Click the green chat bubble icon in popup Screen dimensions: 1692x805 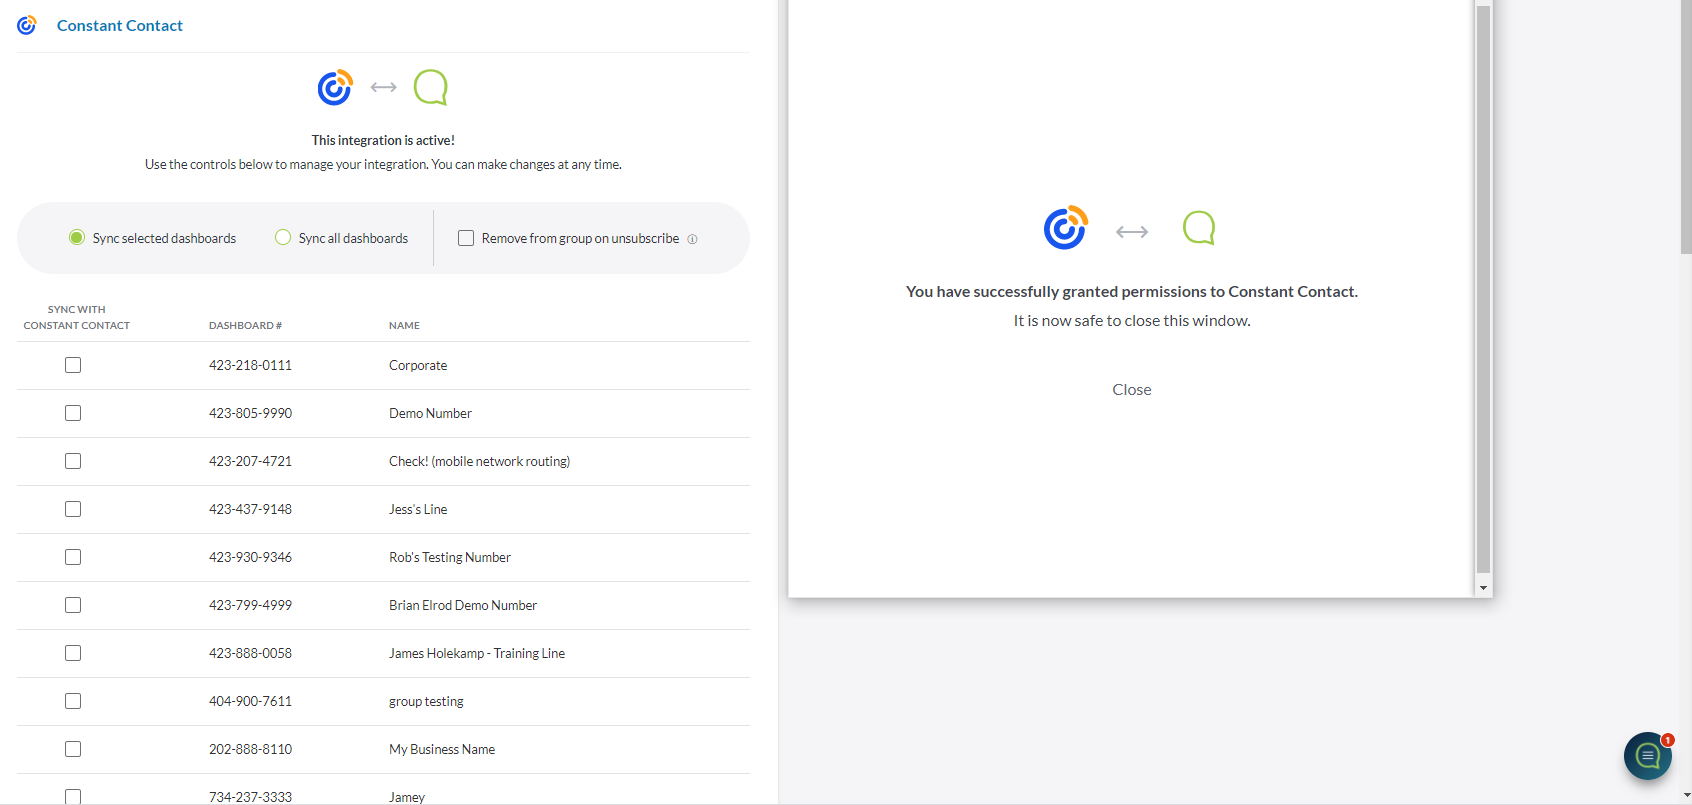point(1199,228)
